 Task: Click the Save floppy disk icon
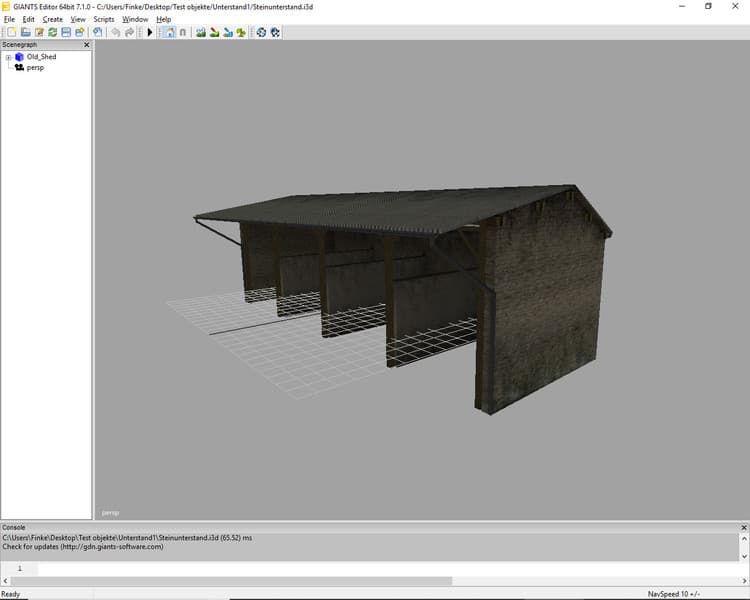pyautogui.click(x=66, y=32)
